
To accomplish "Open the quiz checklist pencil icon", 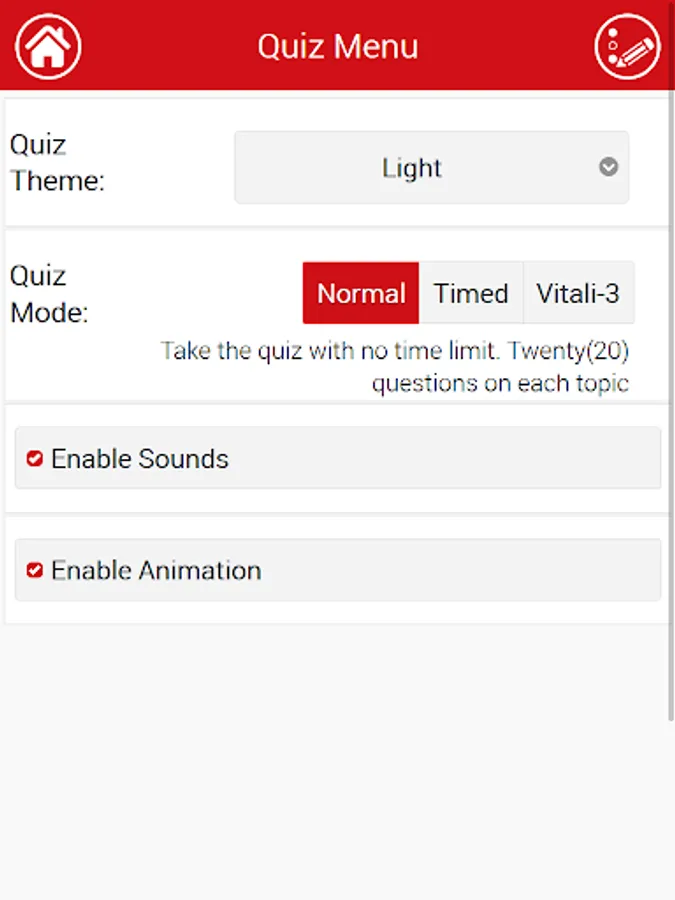I will click(x=627, y=46).
